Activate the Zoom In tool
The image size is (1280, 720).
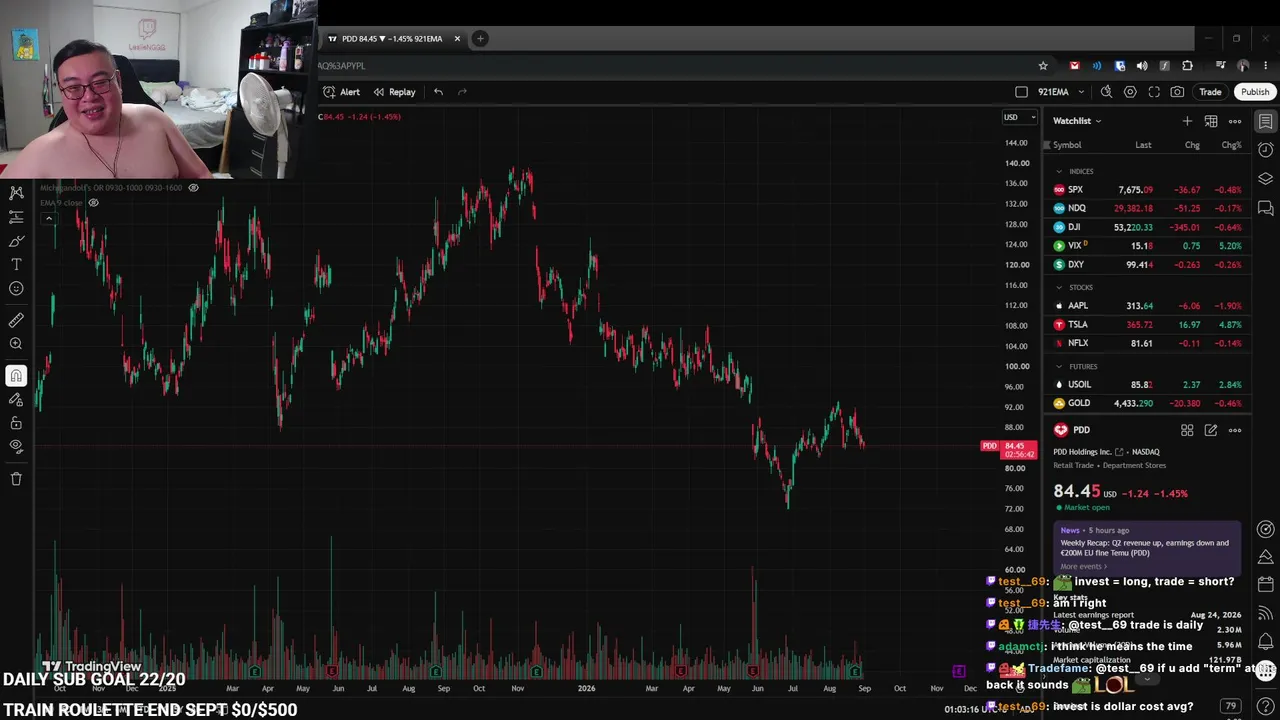16,344
